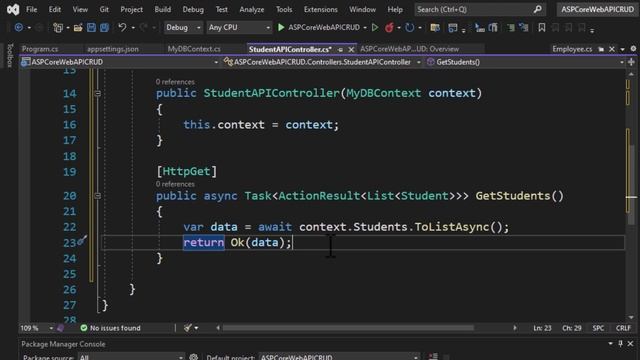Open the Build menu
Viewport: 640px width, 360px height.
tap(162, 9)
